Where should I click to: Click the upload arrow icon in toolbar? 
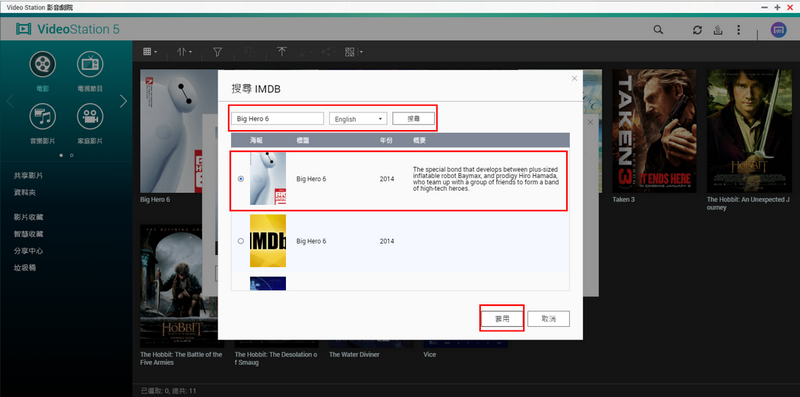pyautogui.click(x=281, y=52)
